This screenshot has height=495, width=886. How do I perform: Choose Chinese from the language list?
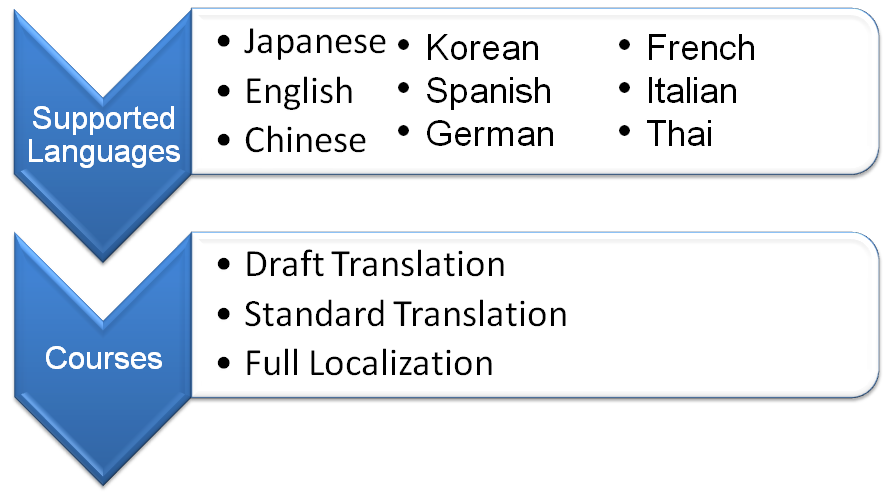point(305,140)
